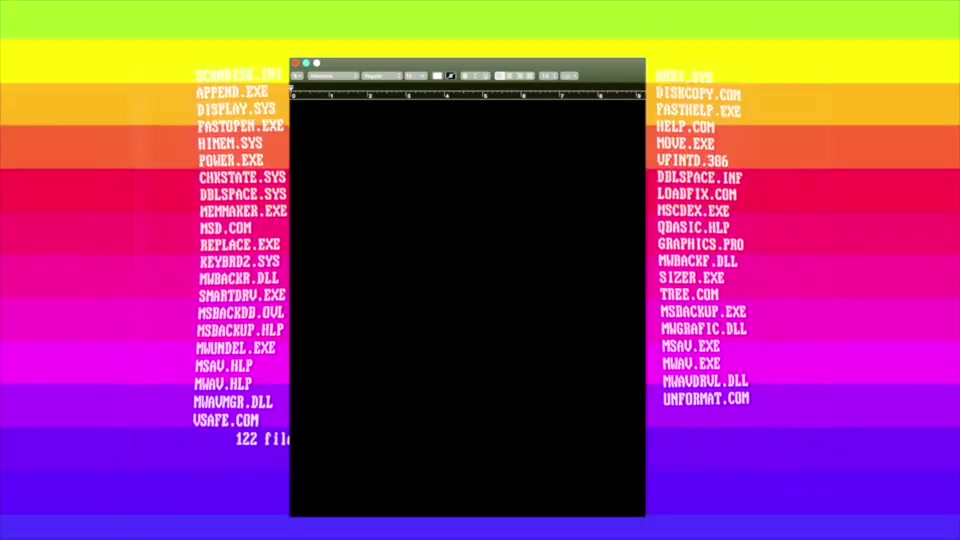
Task: Click the white zoom window button
Action: coord(317,63)
